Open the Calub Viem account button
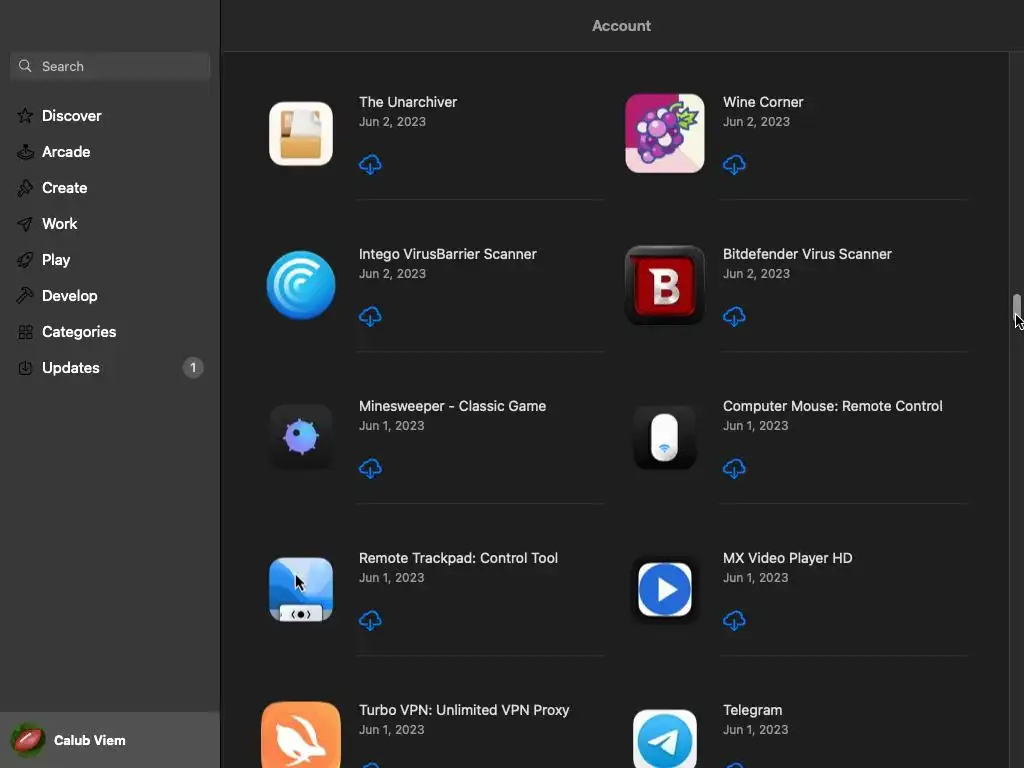The height and width of the screenshot is (768, 1024). (110, 740)
